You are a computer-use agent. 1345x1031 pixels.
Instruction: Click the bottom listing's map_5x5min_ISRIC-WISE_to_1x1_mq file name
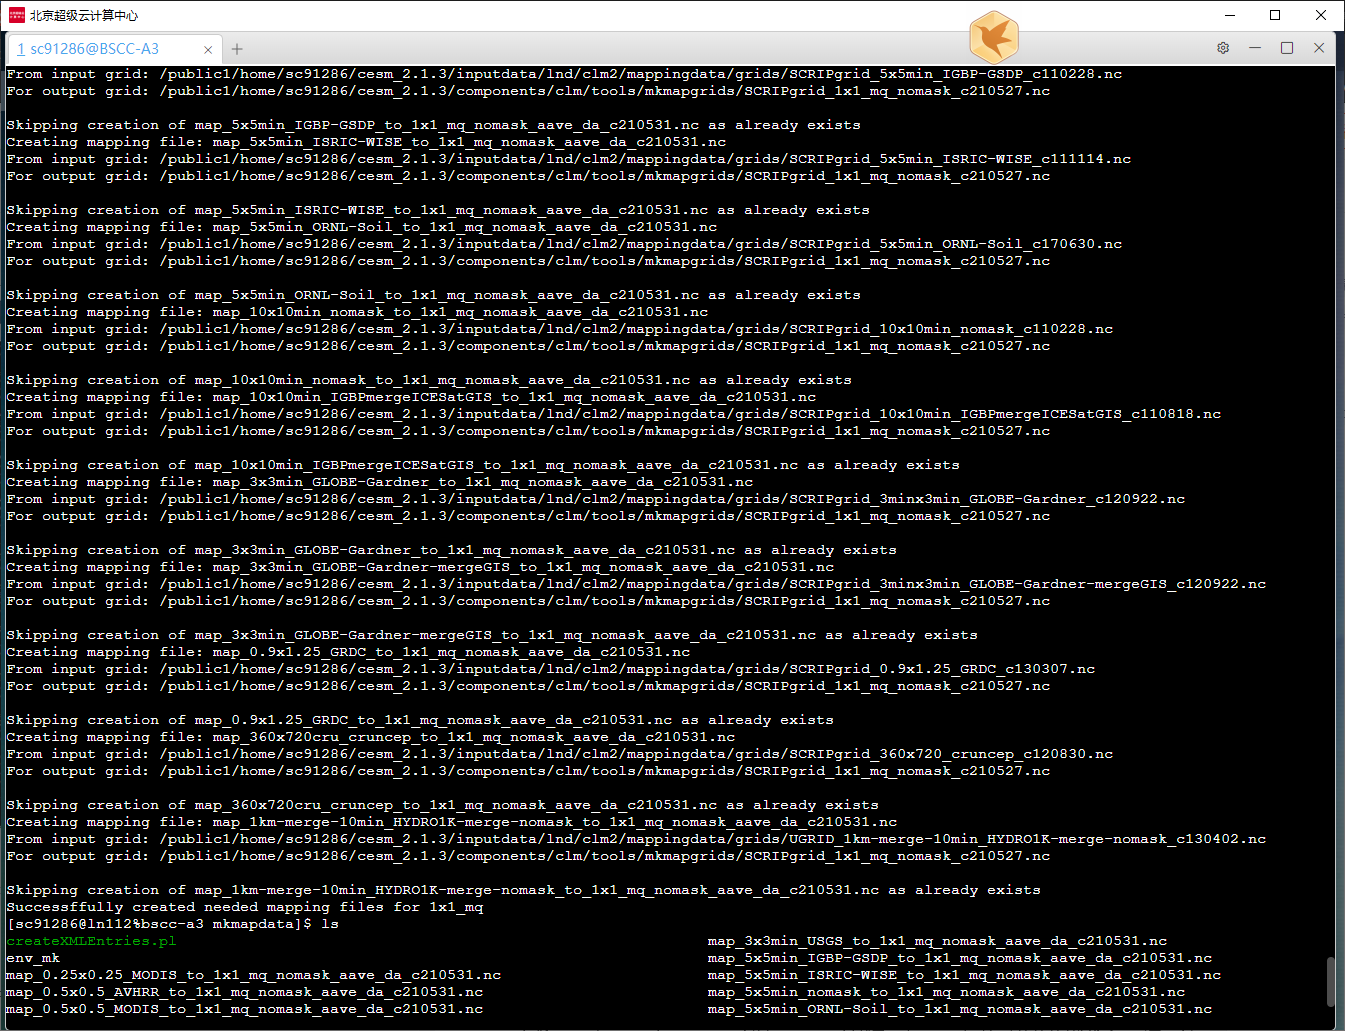[x=964, y=975]
